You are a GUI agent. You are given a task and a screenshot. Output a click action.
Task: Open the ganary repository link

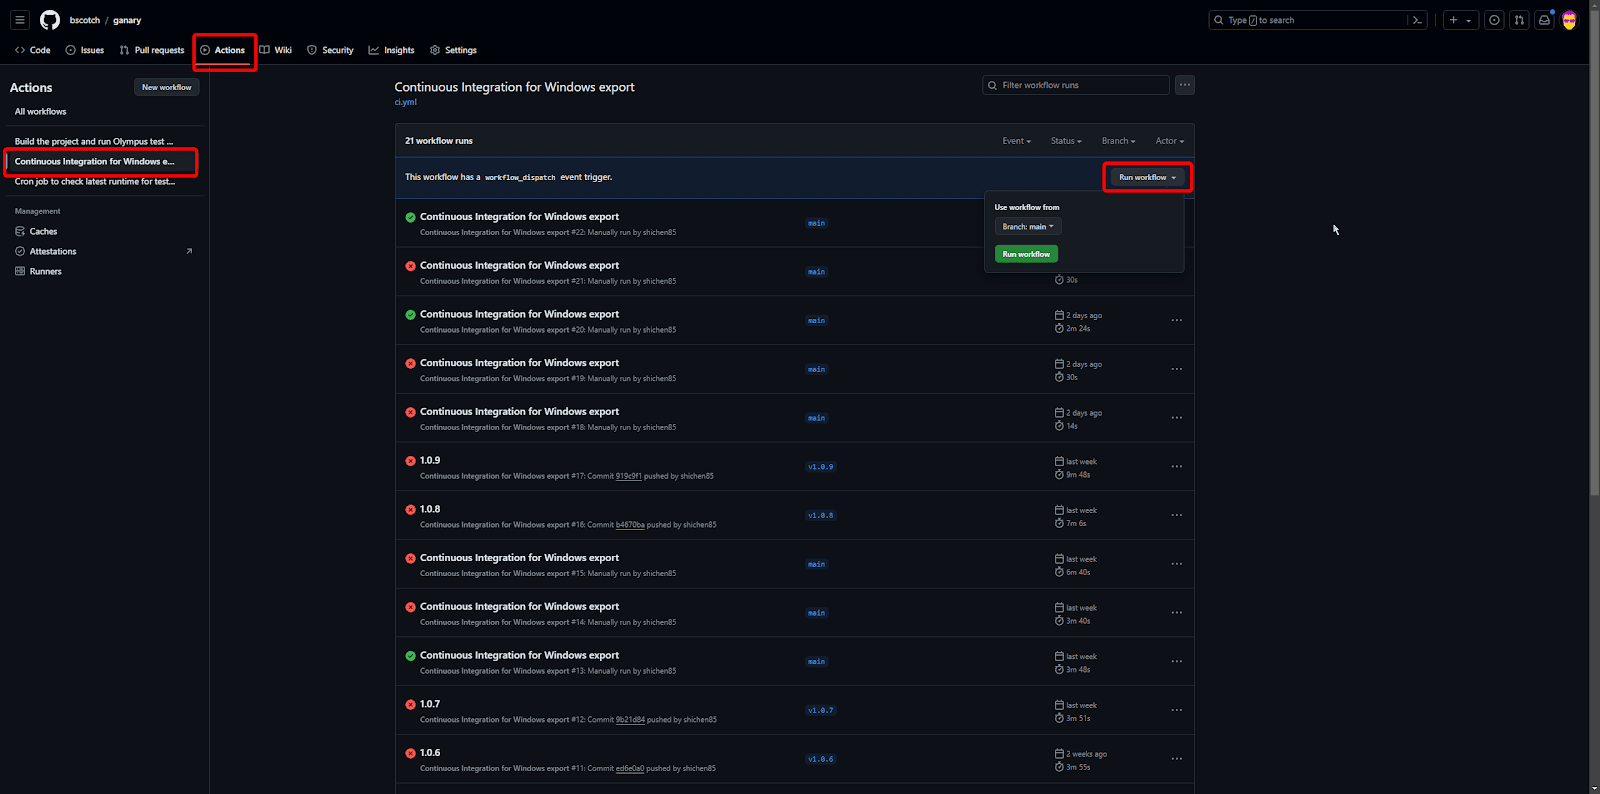tap(127, 20)
